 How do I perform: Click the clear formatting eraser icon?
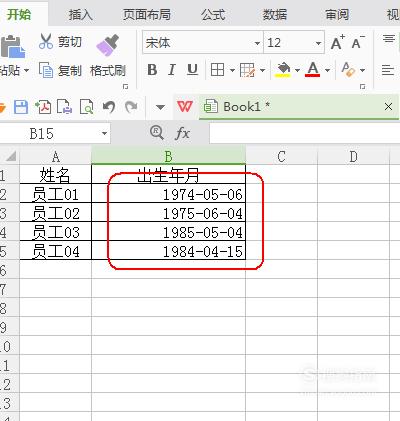(x=348, y=70)
